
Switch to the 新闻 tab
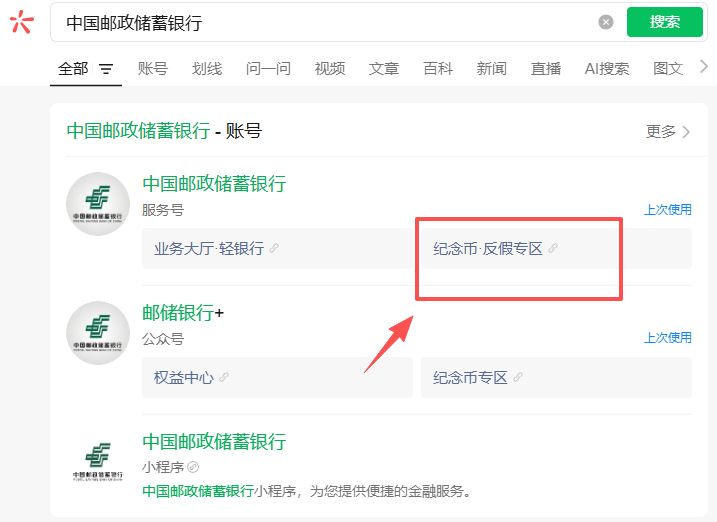492,69
